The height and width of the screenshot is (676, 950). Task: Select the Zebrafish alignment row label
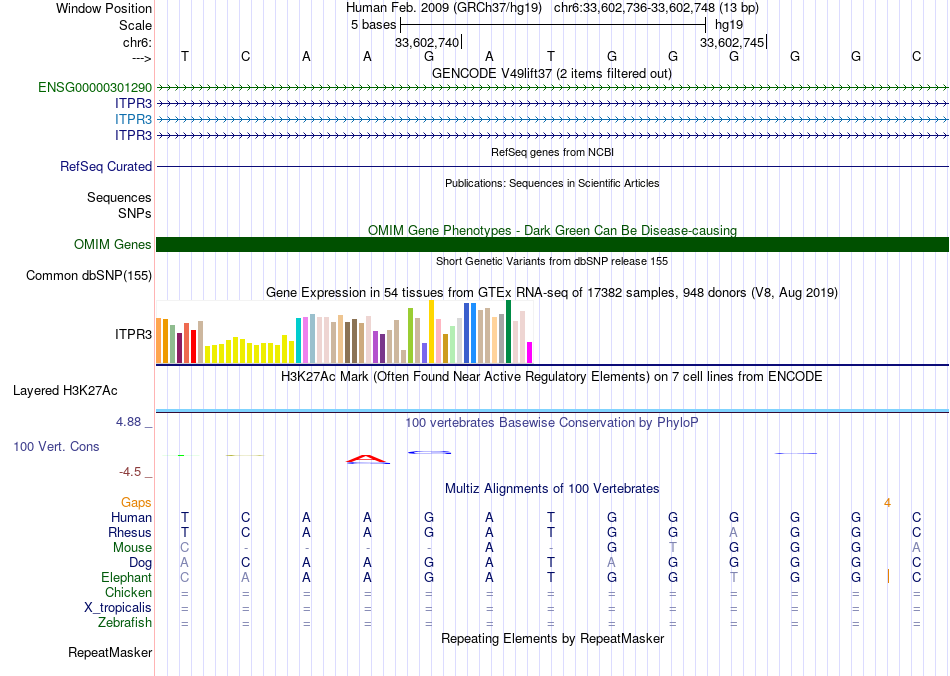[125, 623]
